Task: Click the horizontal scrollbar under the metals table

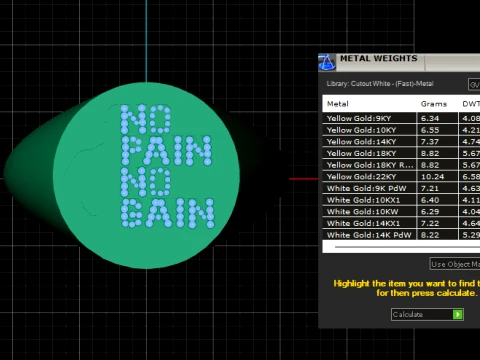Action: pyautogui.click(x=407, y=247)
